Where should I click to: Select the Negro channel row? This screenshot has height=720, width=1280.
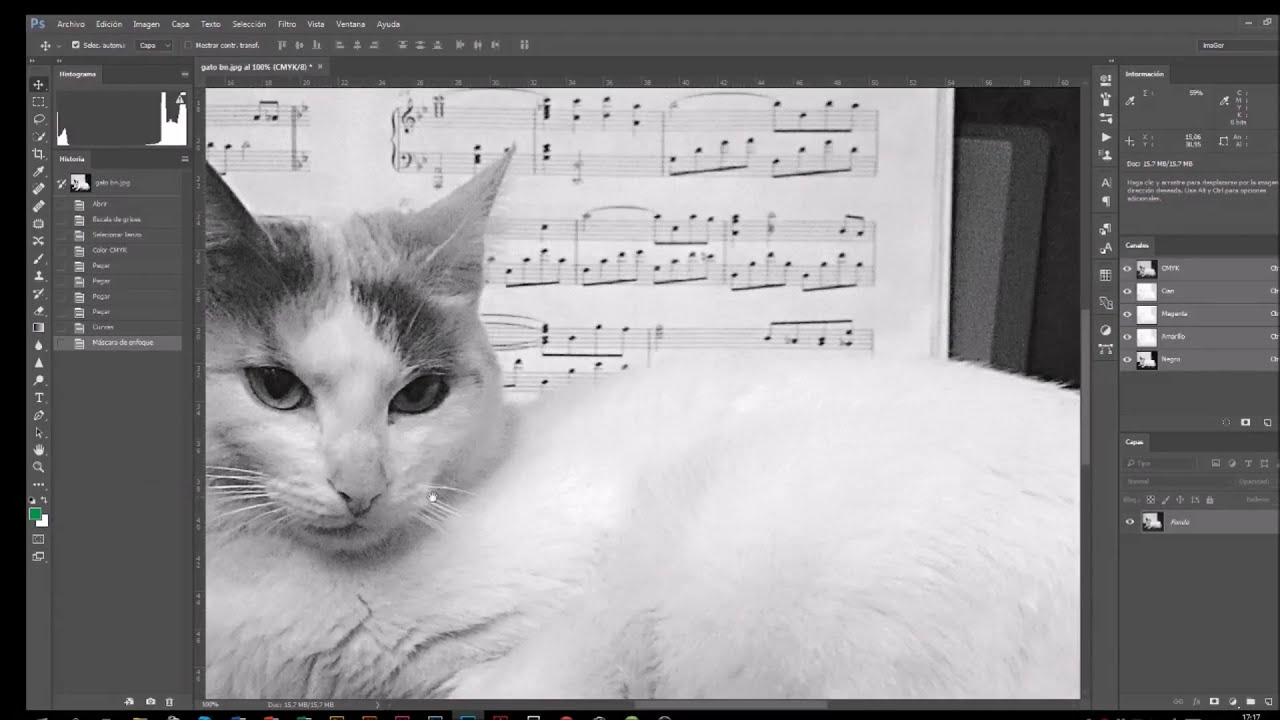(1199, 360)
